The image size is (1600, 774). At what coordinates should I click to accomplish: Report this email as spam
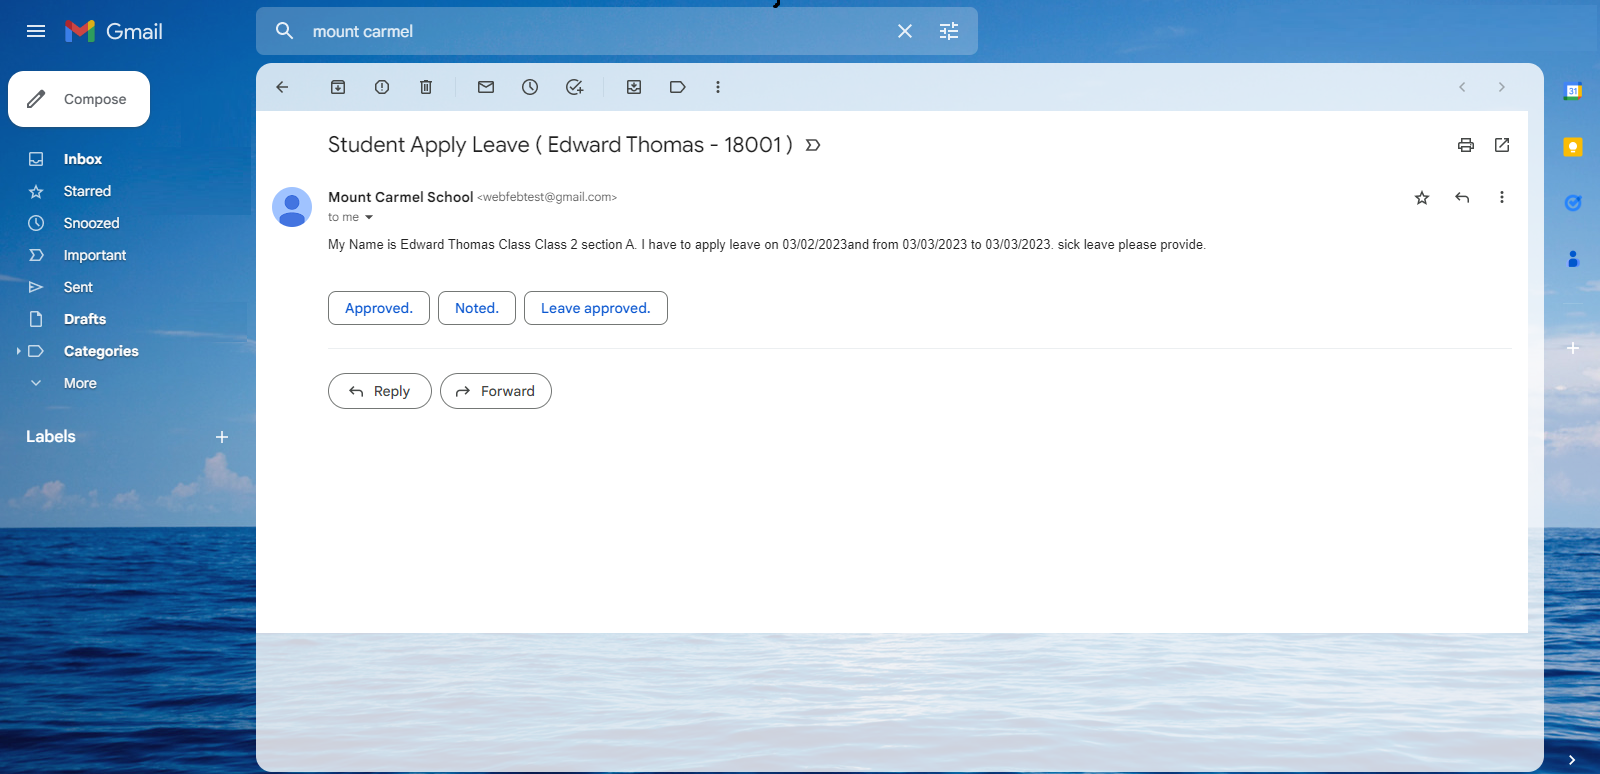(382, 87)
